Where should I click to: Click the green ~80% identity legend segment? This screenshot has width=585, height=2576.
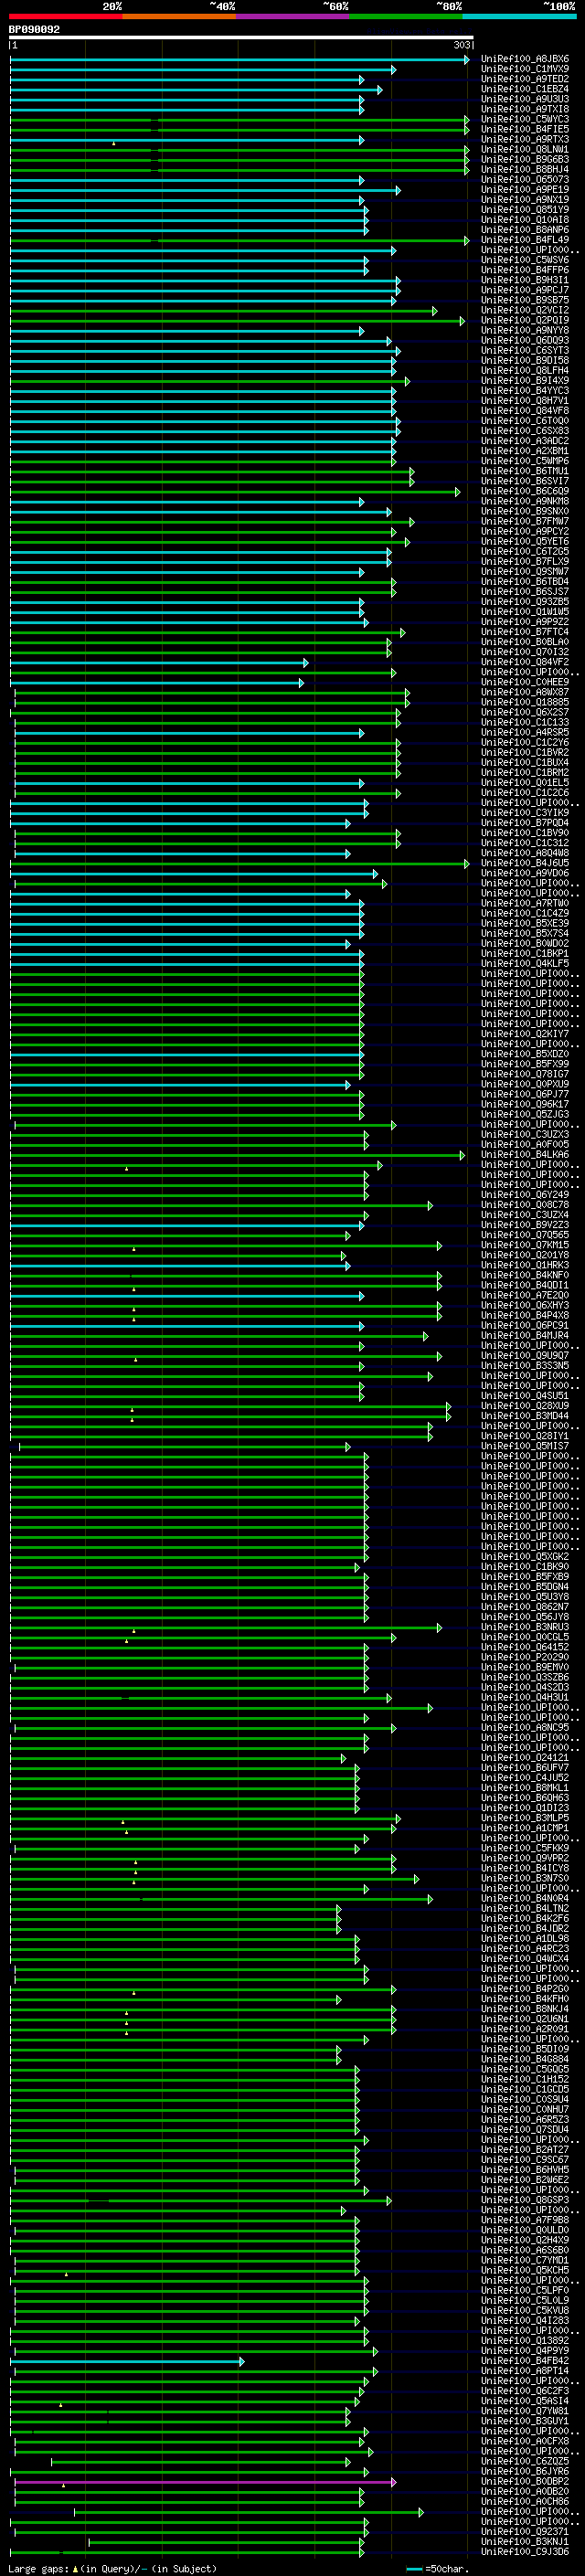[406, 16]
